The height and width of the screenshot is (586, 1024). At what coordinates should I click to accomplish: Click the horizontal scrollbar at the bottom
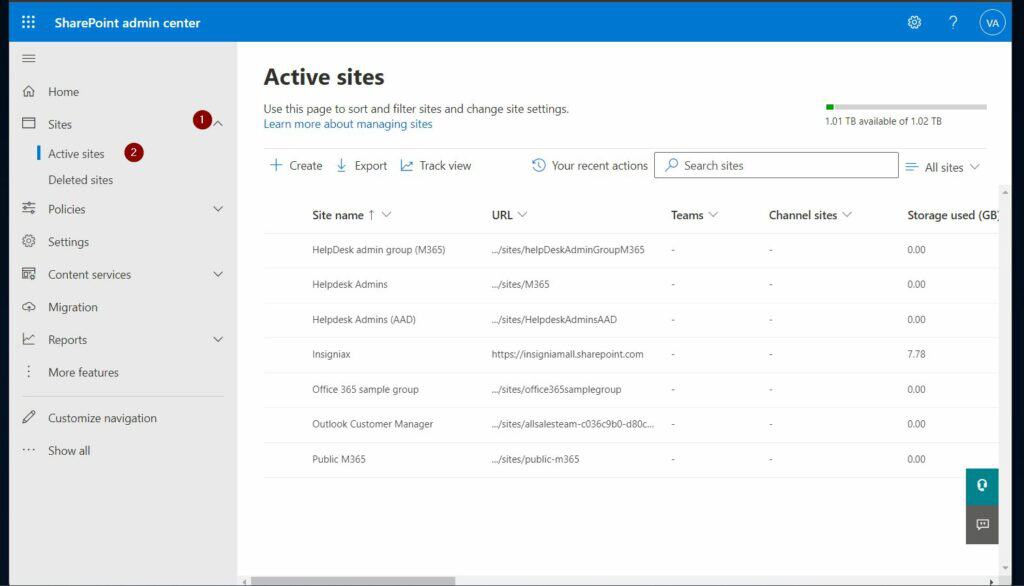(x=352, y=580)
